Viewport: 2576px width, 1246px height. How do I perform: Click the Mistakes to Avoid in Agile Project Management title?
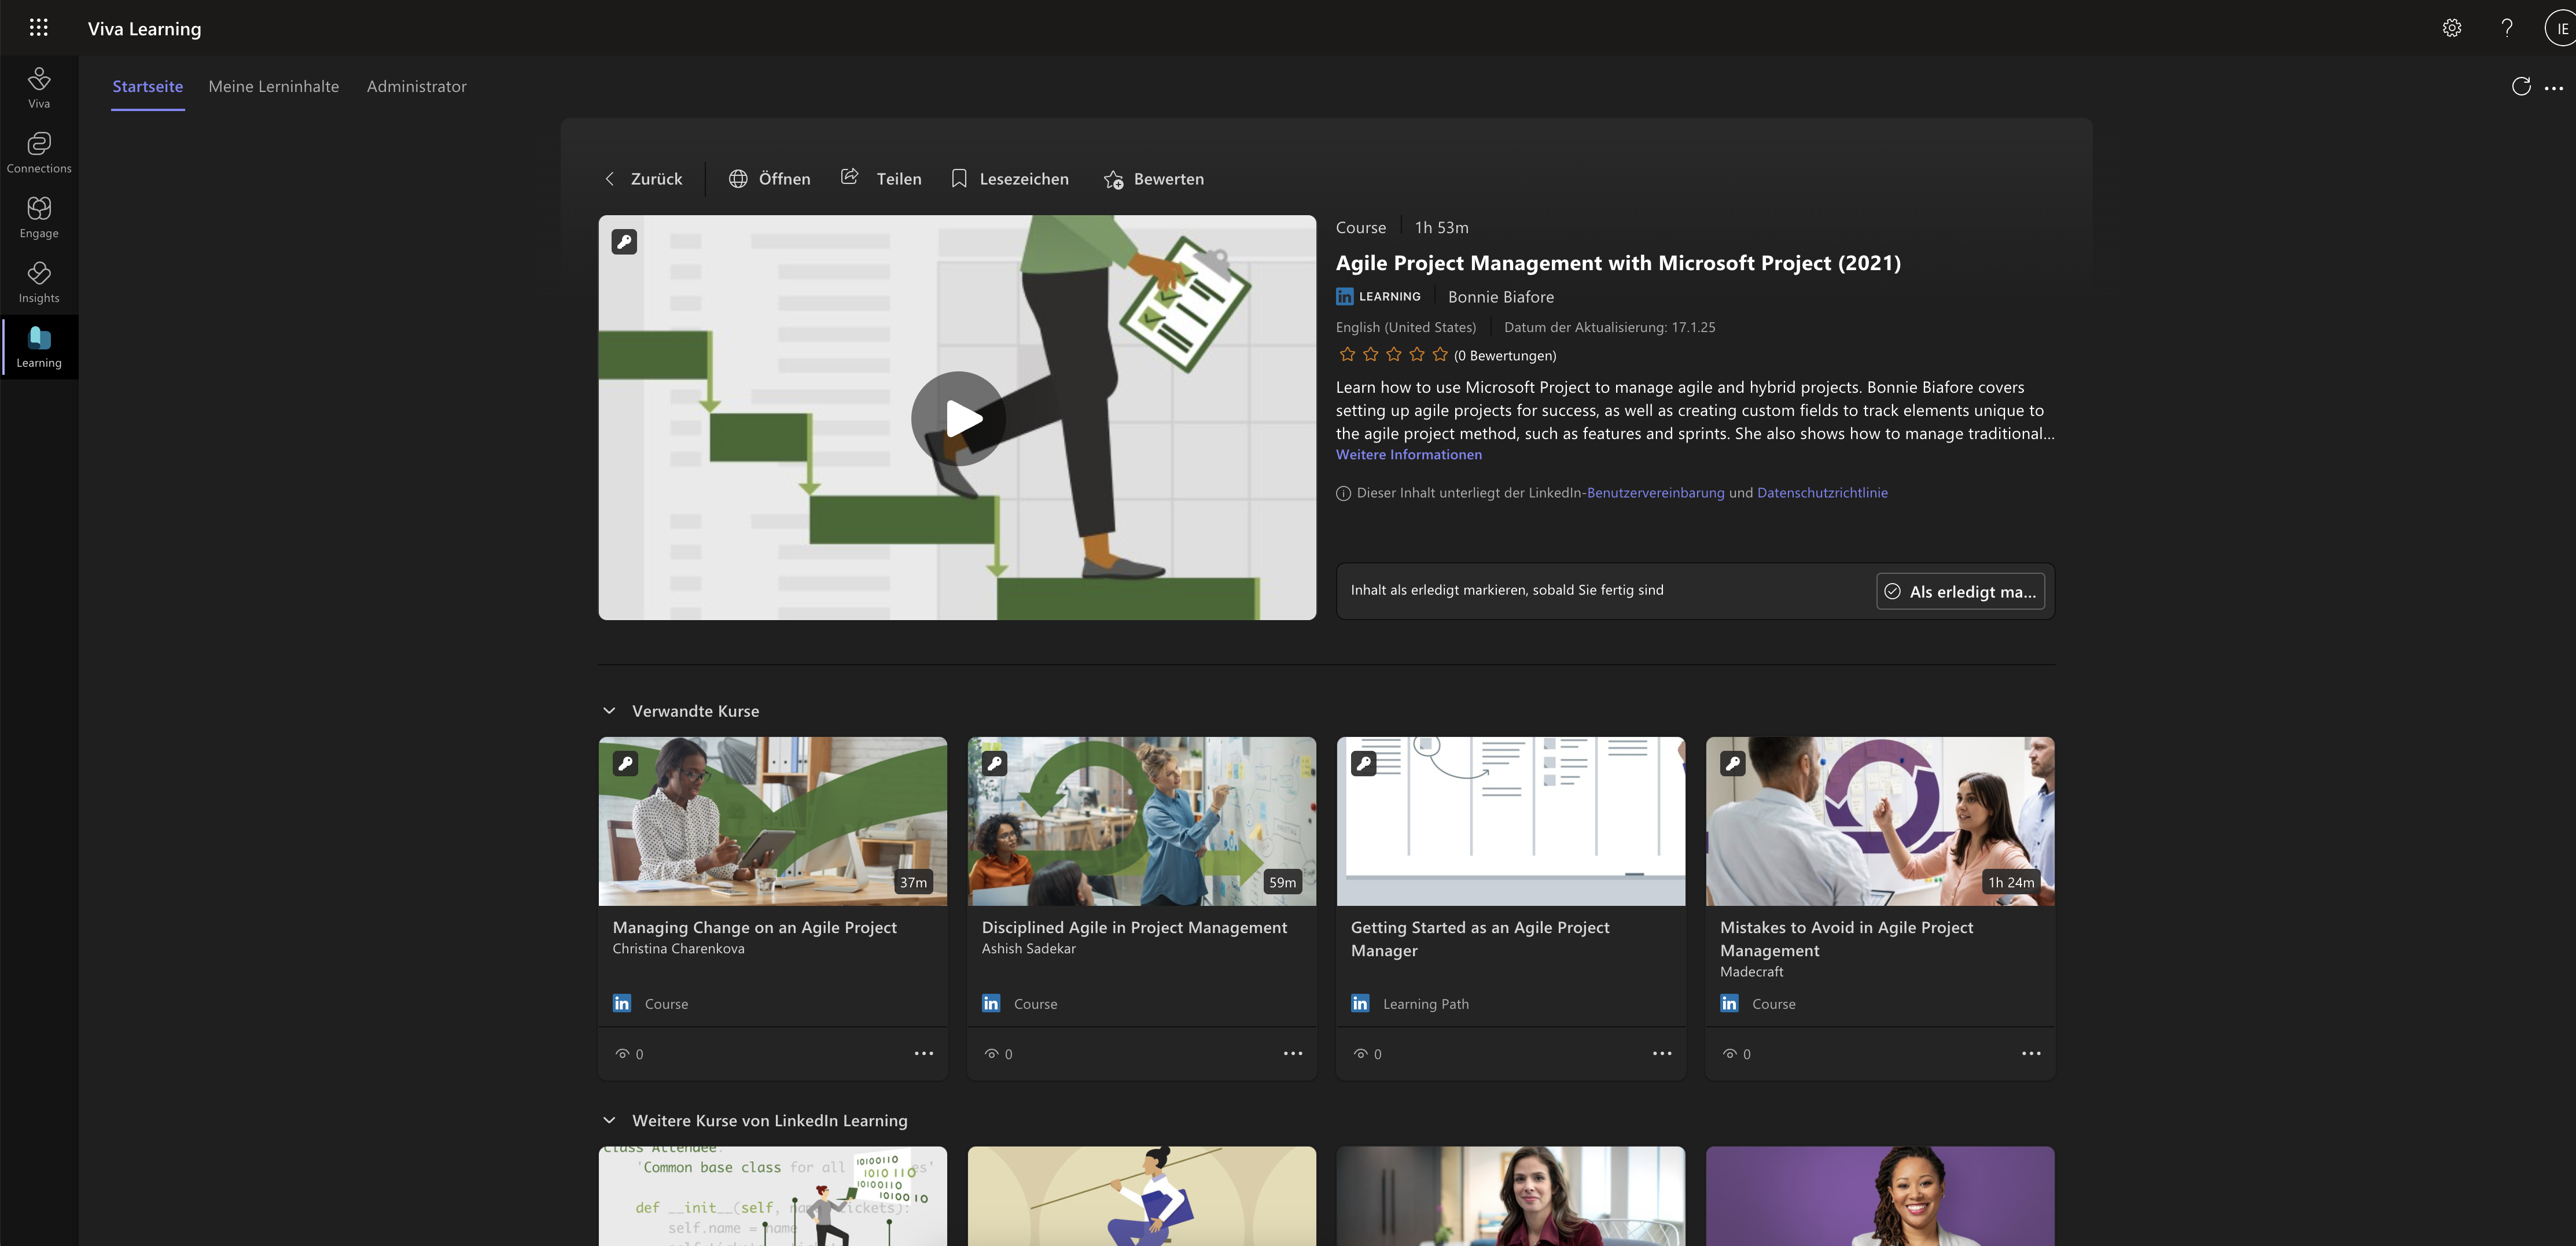(x=1846, y=939)
